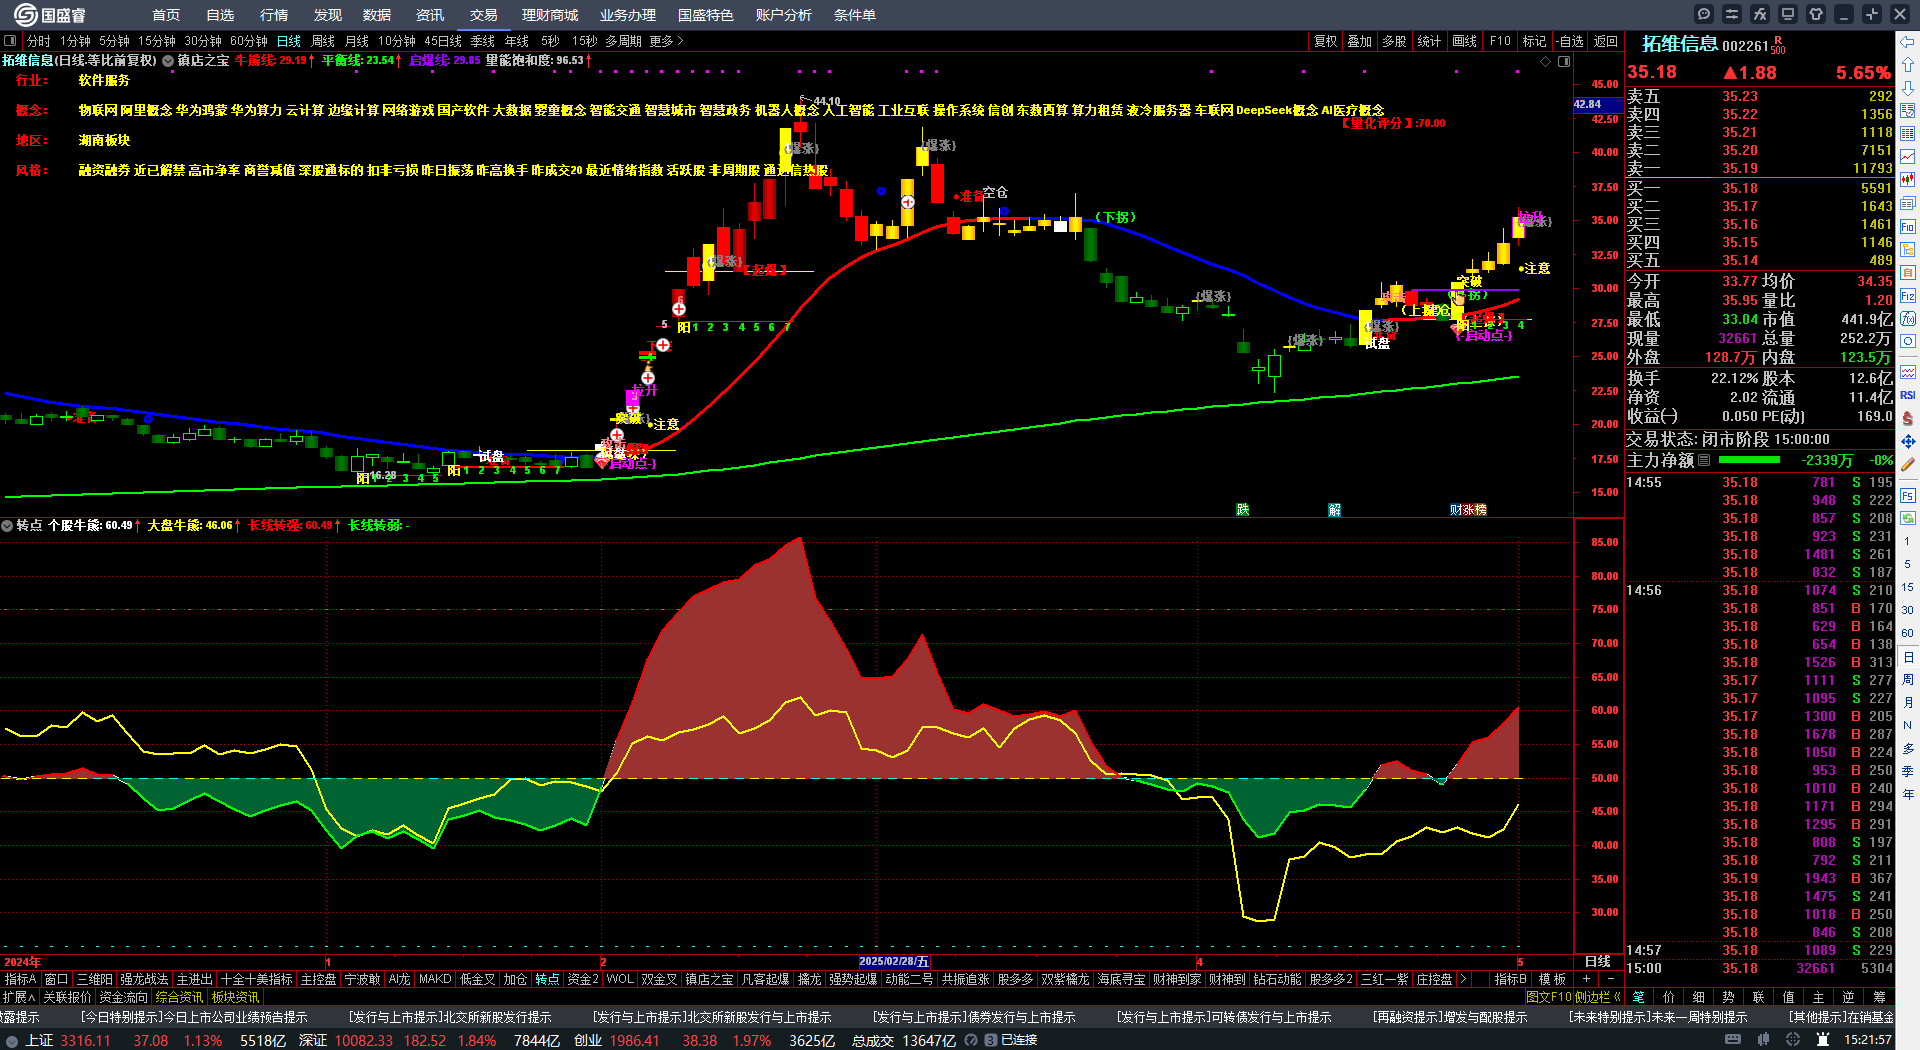This screenshot has width=1920, height=1050.
Task: Open the skin (shirt) theme icon
Action: 1816,14
